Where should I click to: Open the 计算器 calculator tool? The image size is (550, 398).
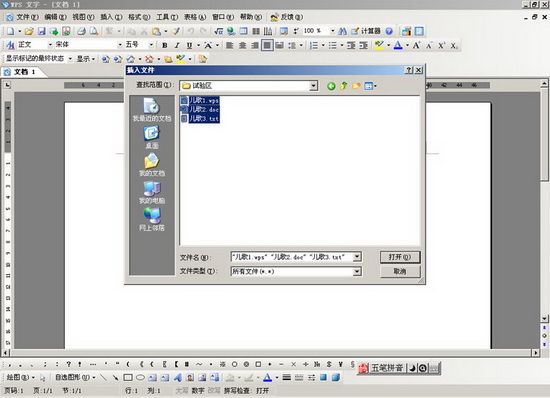pos(366,31)
